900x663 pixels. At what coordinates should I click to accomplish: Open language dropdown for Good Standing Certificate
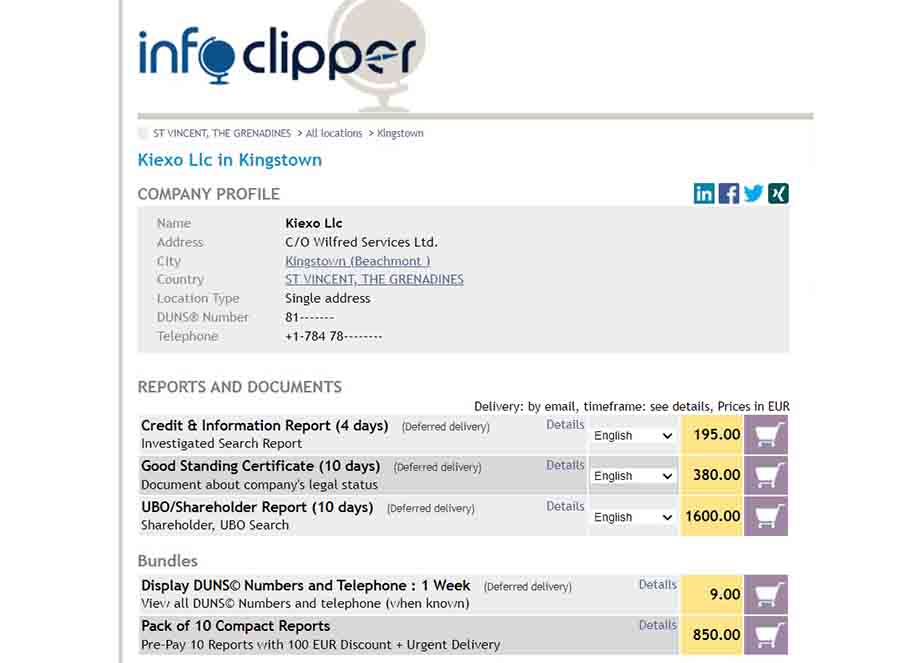click(x=633, y=476)
